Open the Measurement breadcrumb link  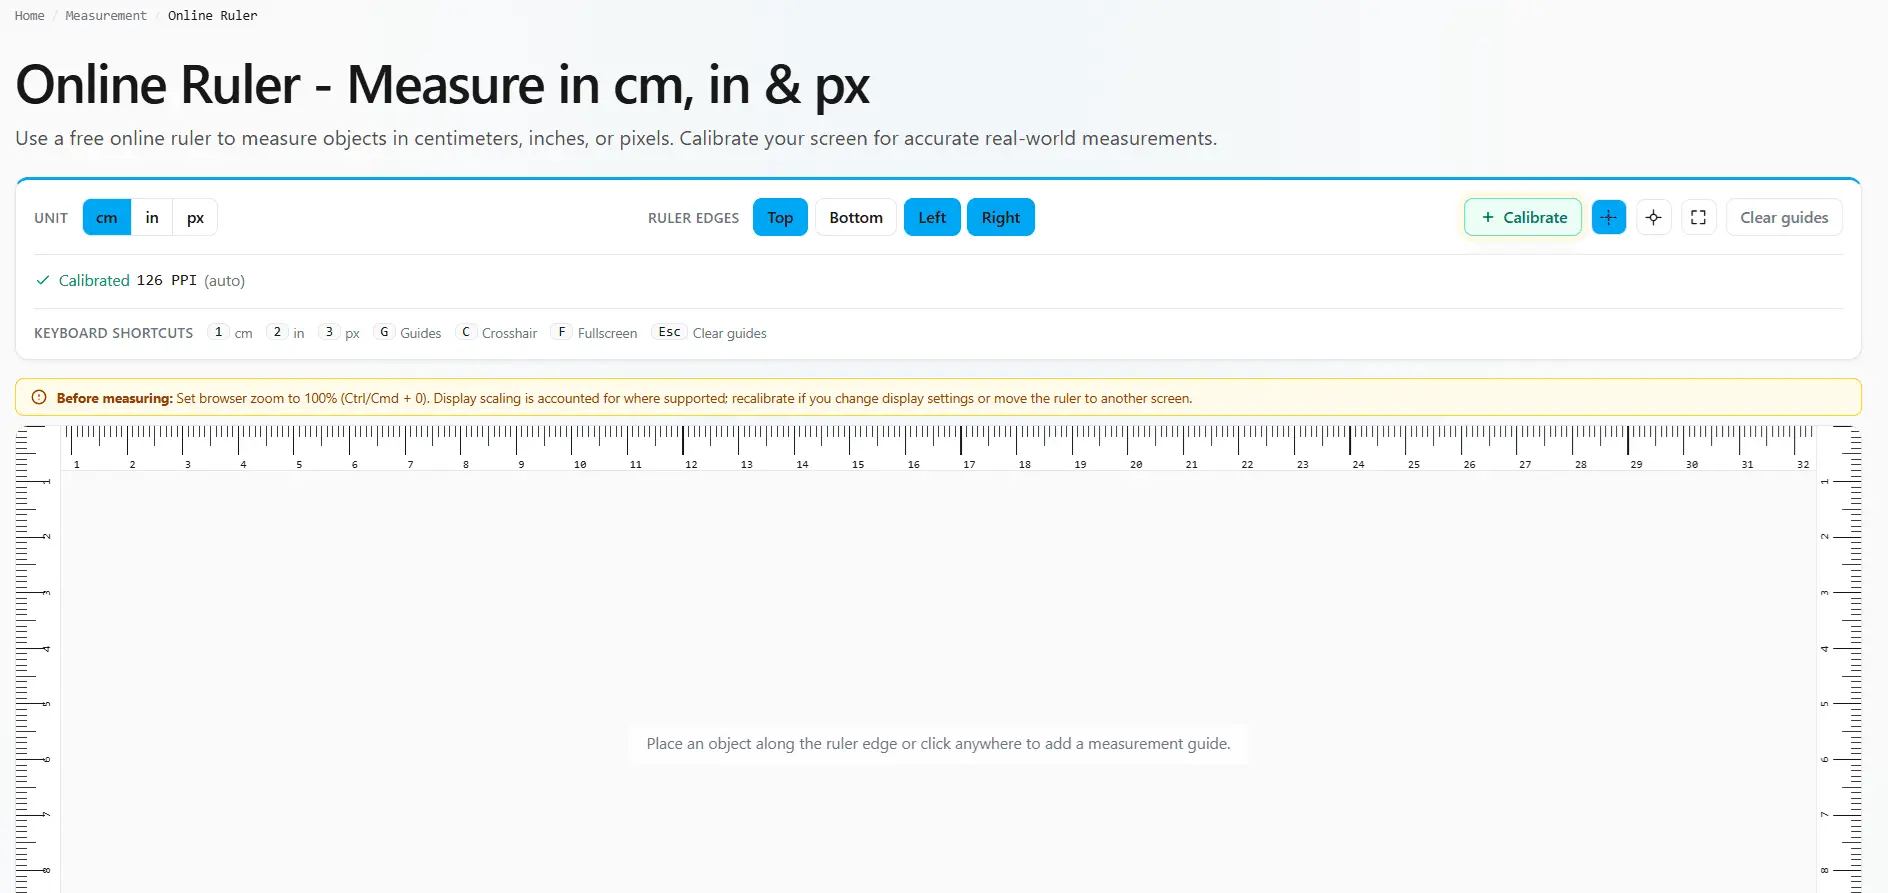(x=106, y=16)
